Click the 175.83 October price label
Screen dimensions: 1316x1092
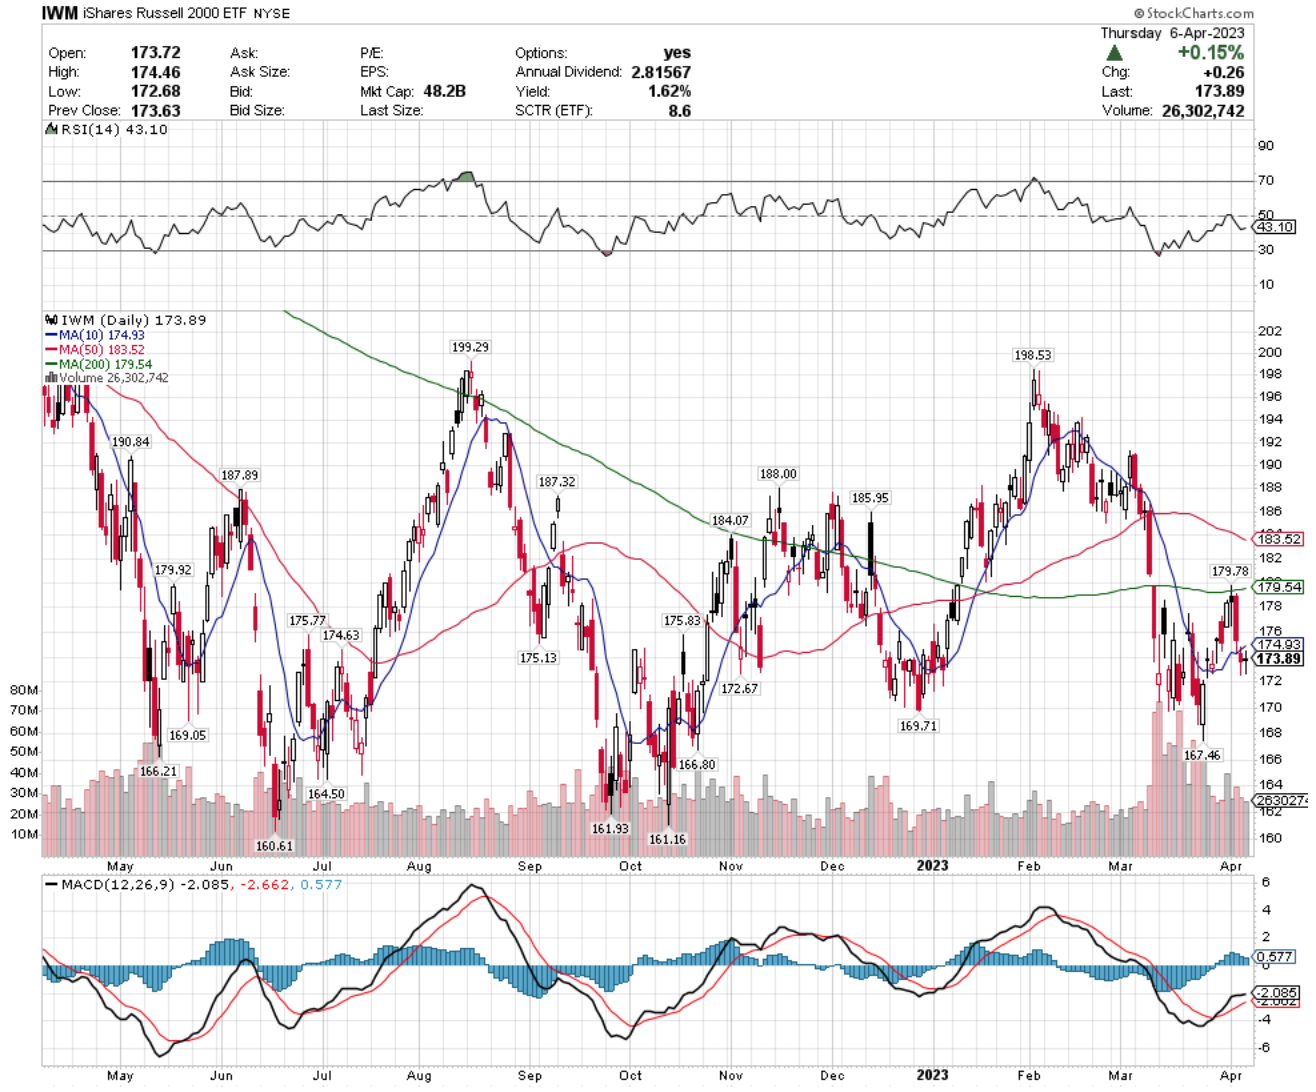(683, 621)
